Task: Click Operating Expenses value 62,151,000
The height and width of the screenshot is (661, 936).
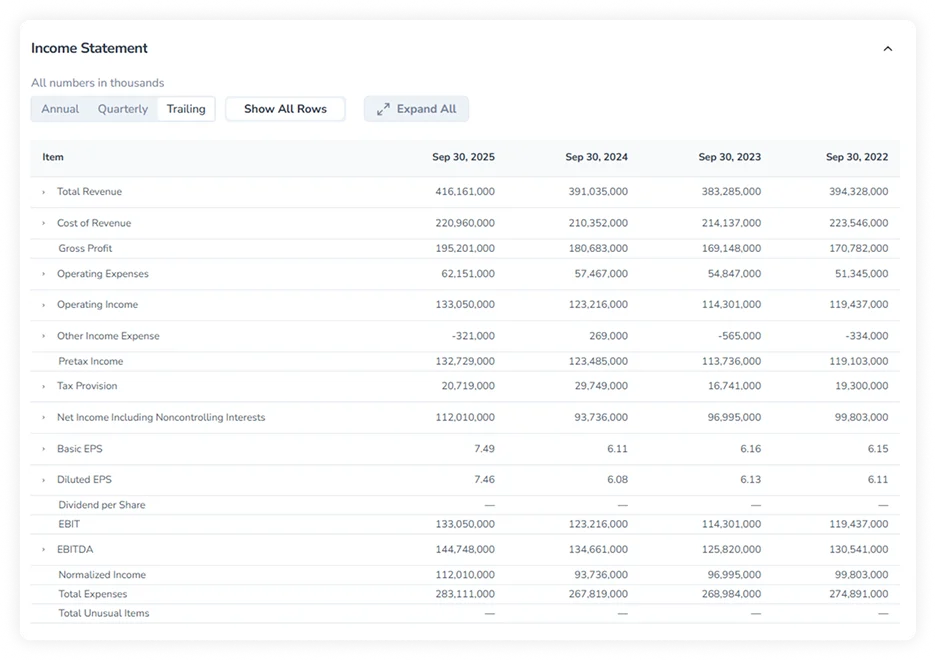Action: pyautogui.click(x=467, y=274)
